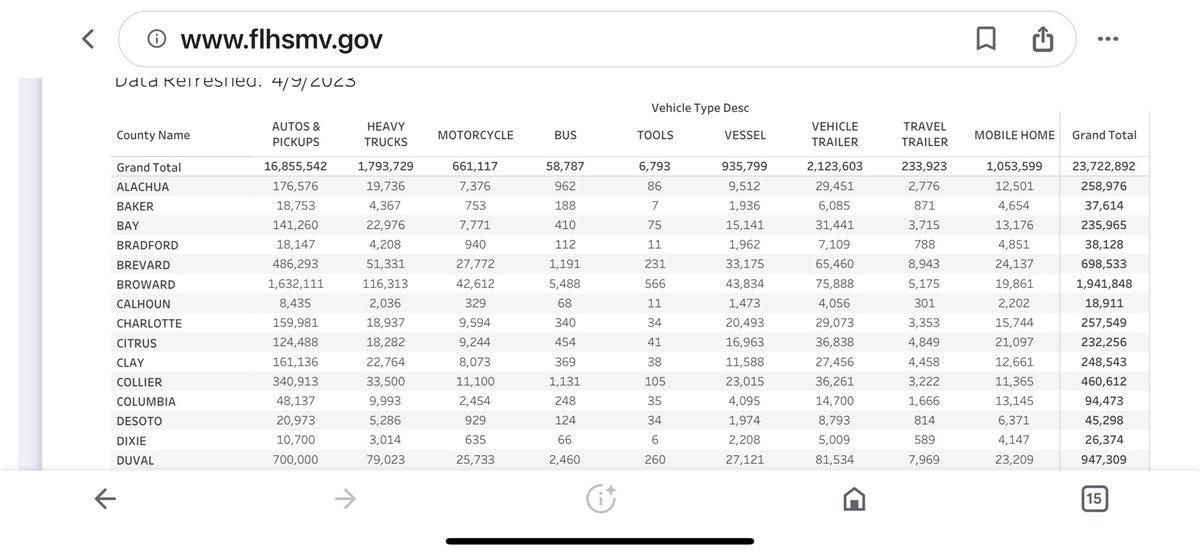Select the VESSEL column header
This screenshot has height=555, width=1200.
tap(745, 135)
